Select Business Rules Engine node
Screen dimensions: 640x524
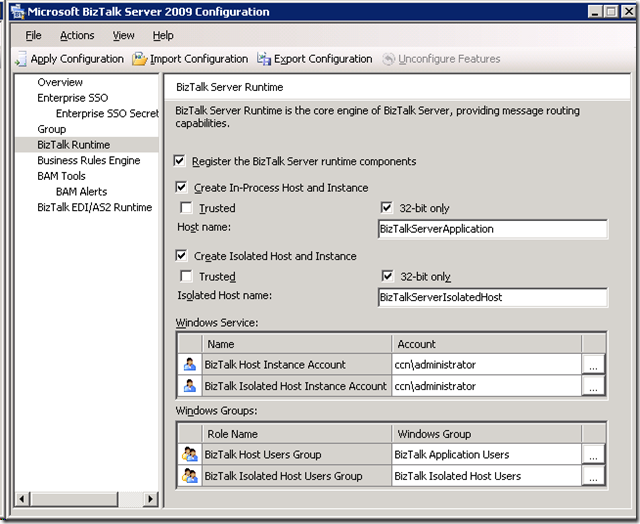89,160
